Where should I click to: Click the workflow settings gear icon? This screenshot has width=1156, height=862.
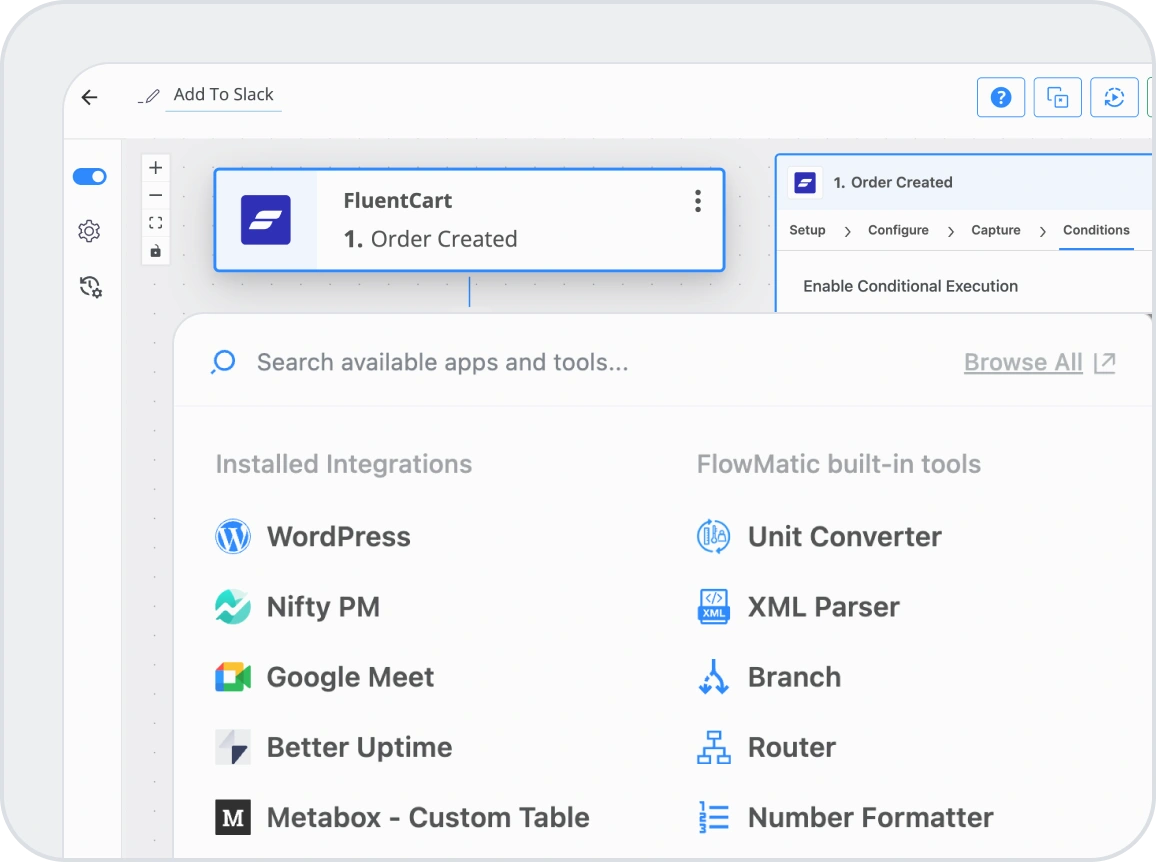89,232
